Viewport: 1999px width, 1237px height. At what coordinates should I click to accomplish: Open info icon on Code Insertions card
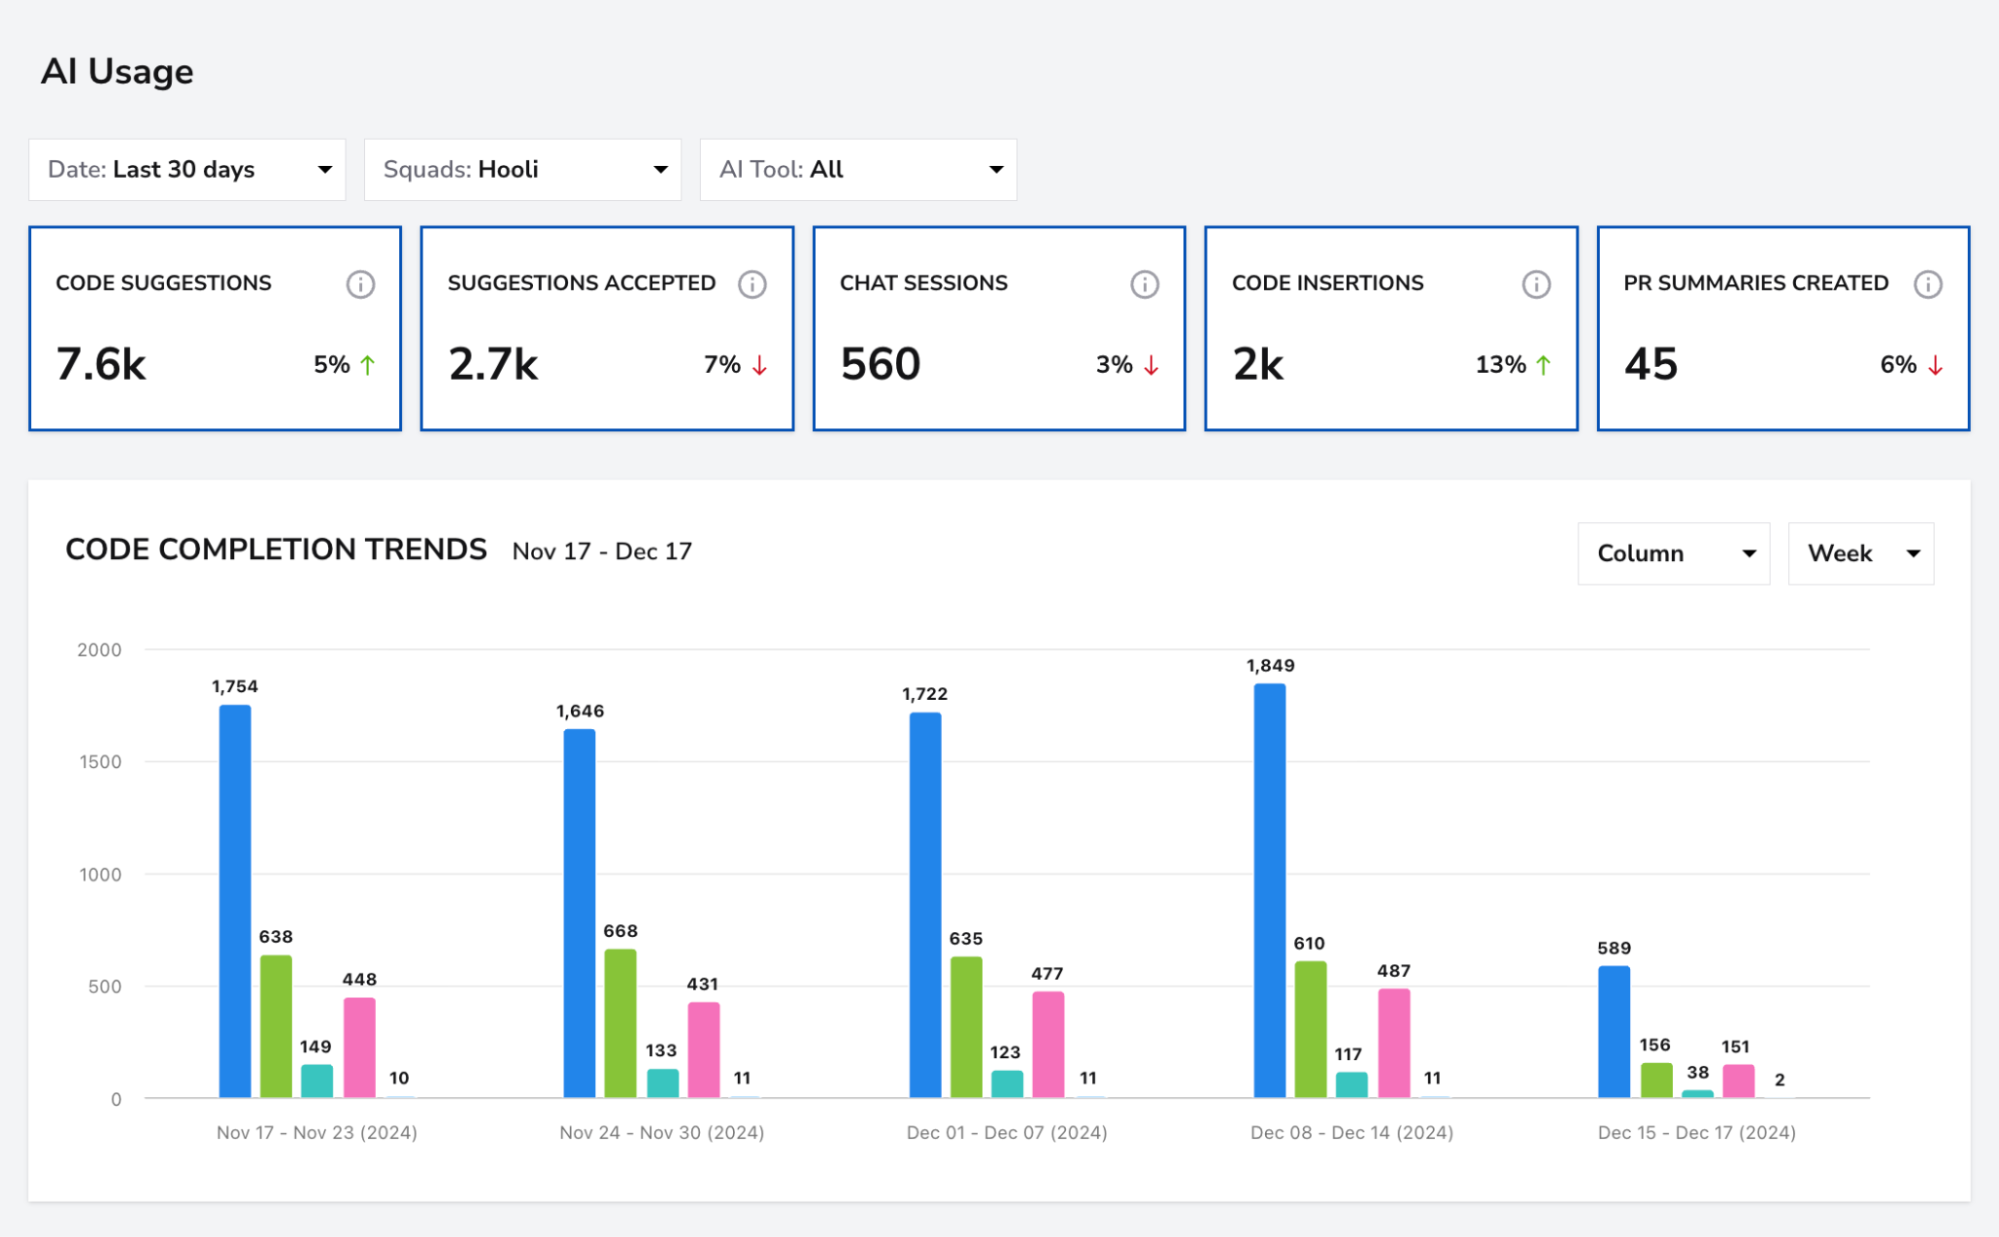[1536, 284]
